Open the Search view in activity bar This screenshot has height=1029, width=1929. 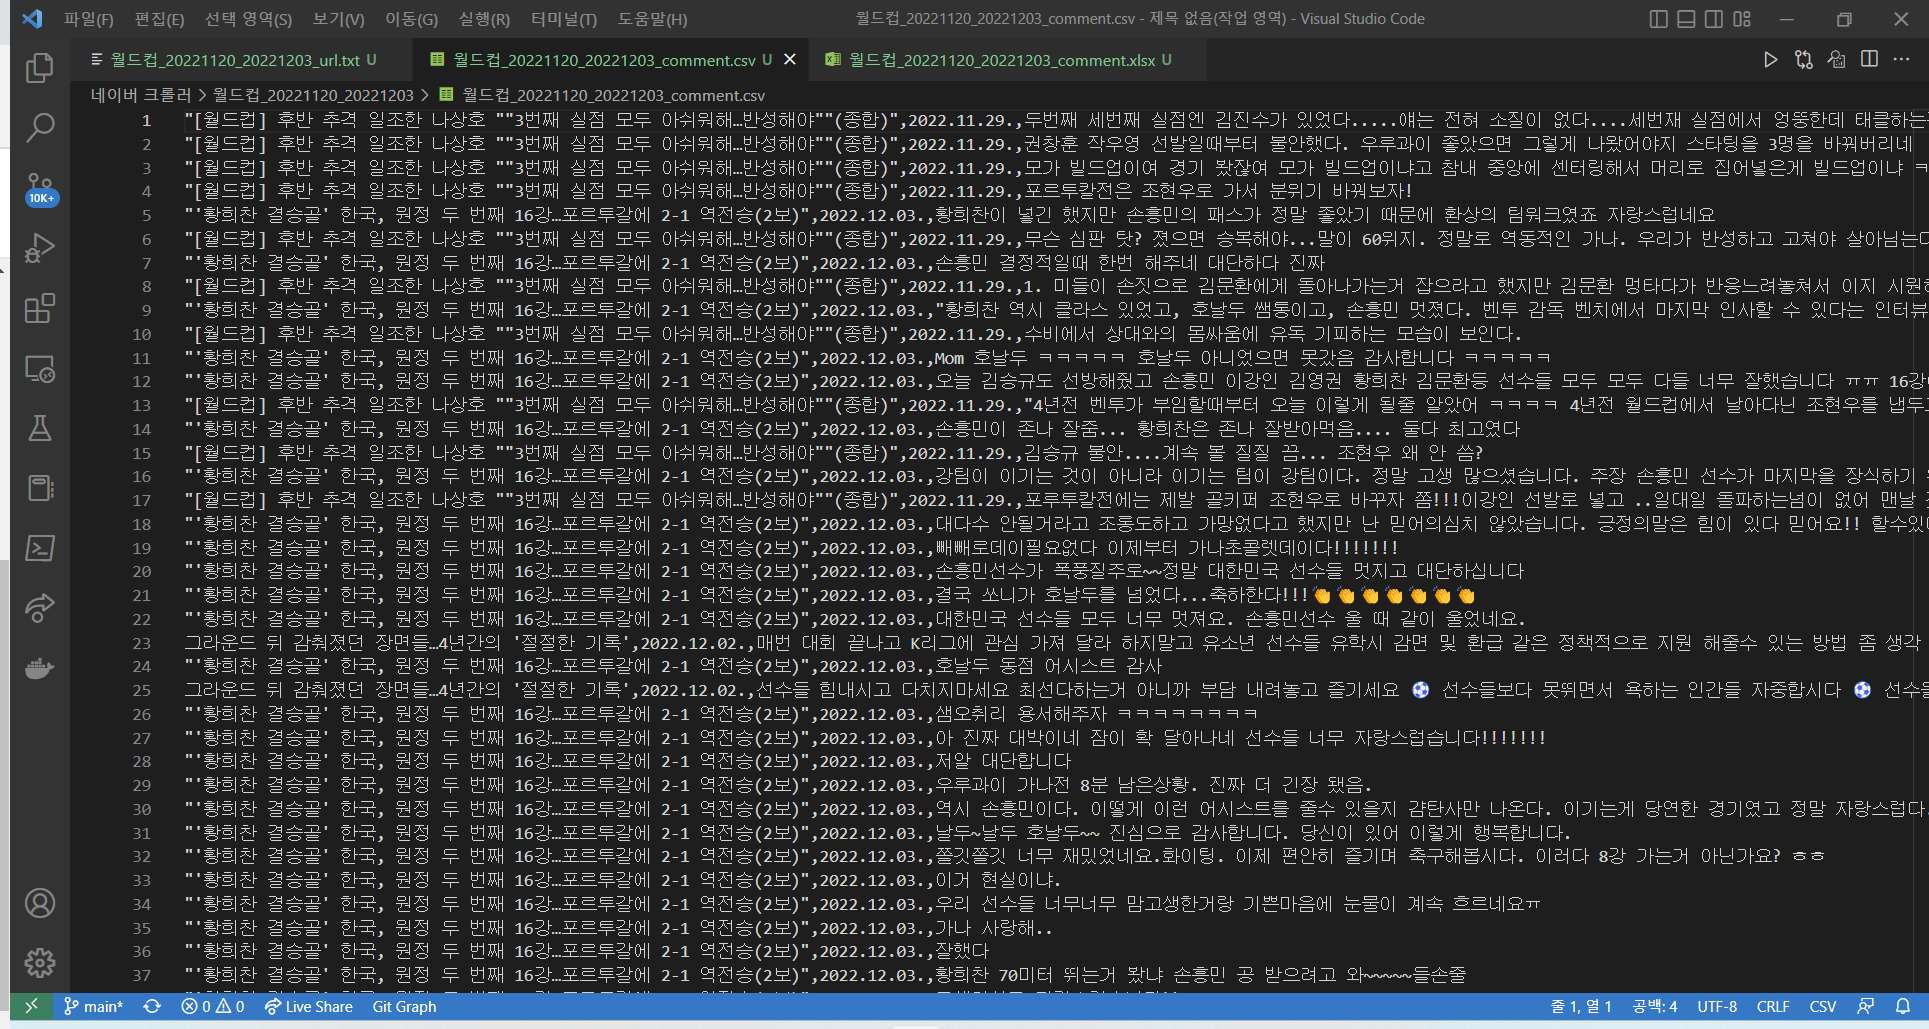pos(40,128)
